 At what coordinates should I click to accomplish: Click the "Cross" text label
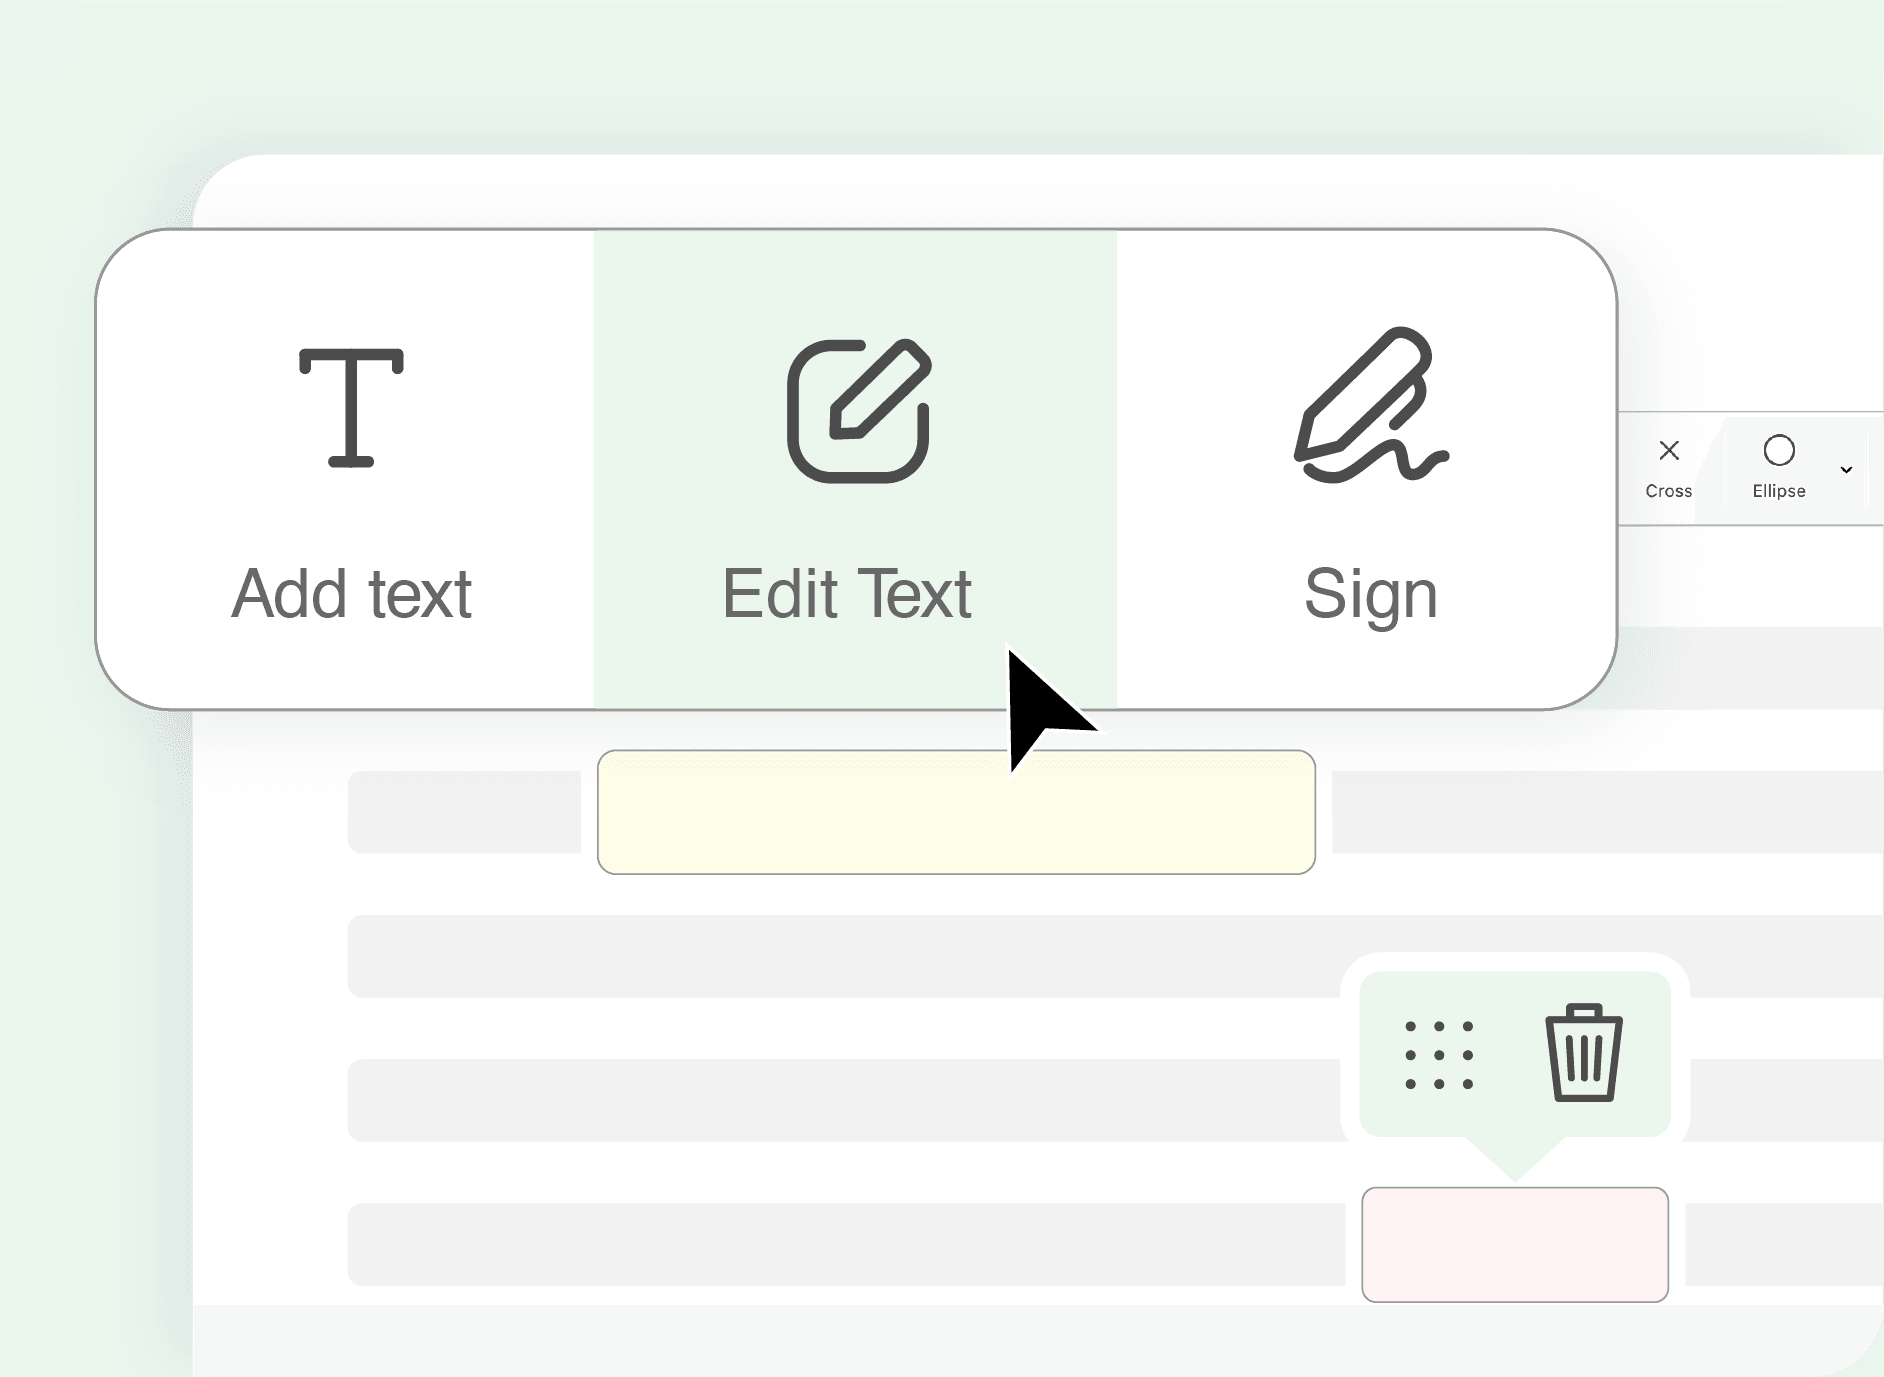click(1669, 491)
